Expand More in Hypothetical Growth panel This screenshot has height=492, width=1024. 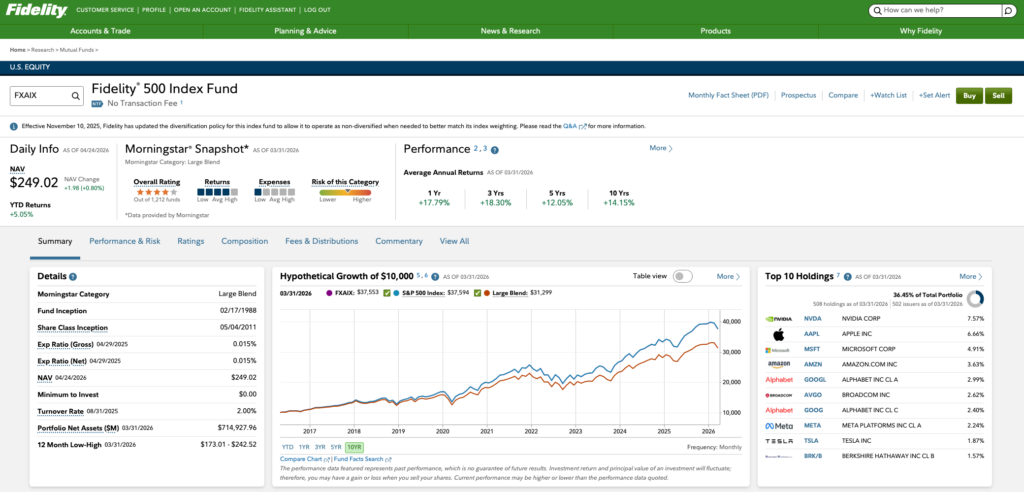(x=728, y=276)
